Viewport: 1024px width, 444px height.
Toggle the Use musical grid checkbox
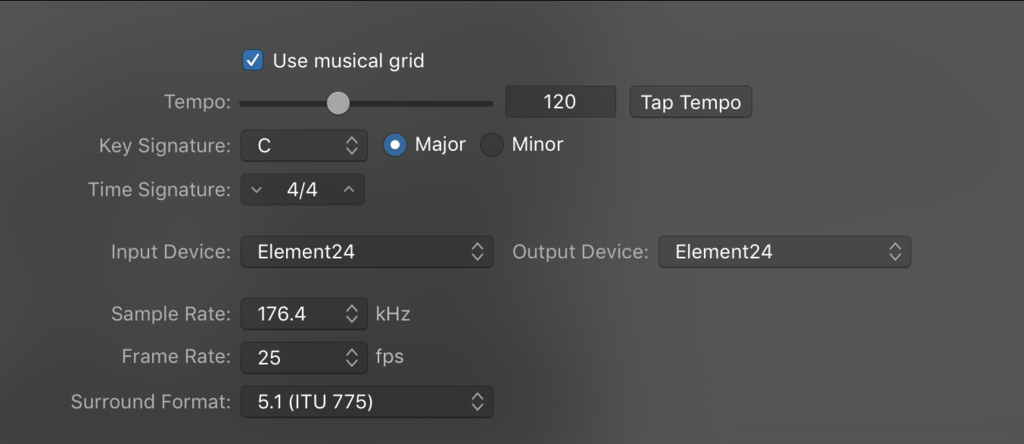coord(253,61)
